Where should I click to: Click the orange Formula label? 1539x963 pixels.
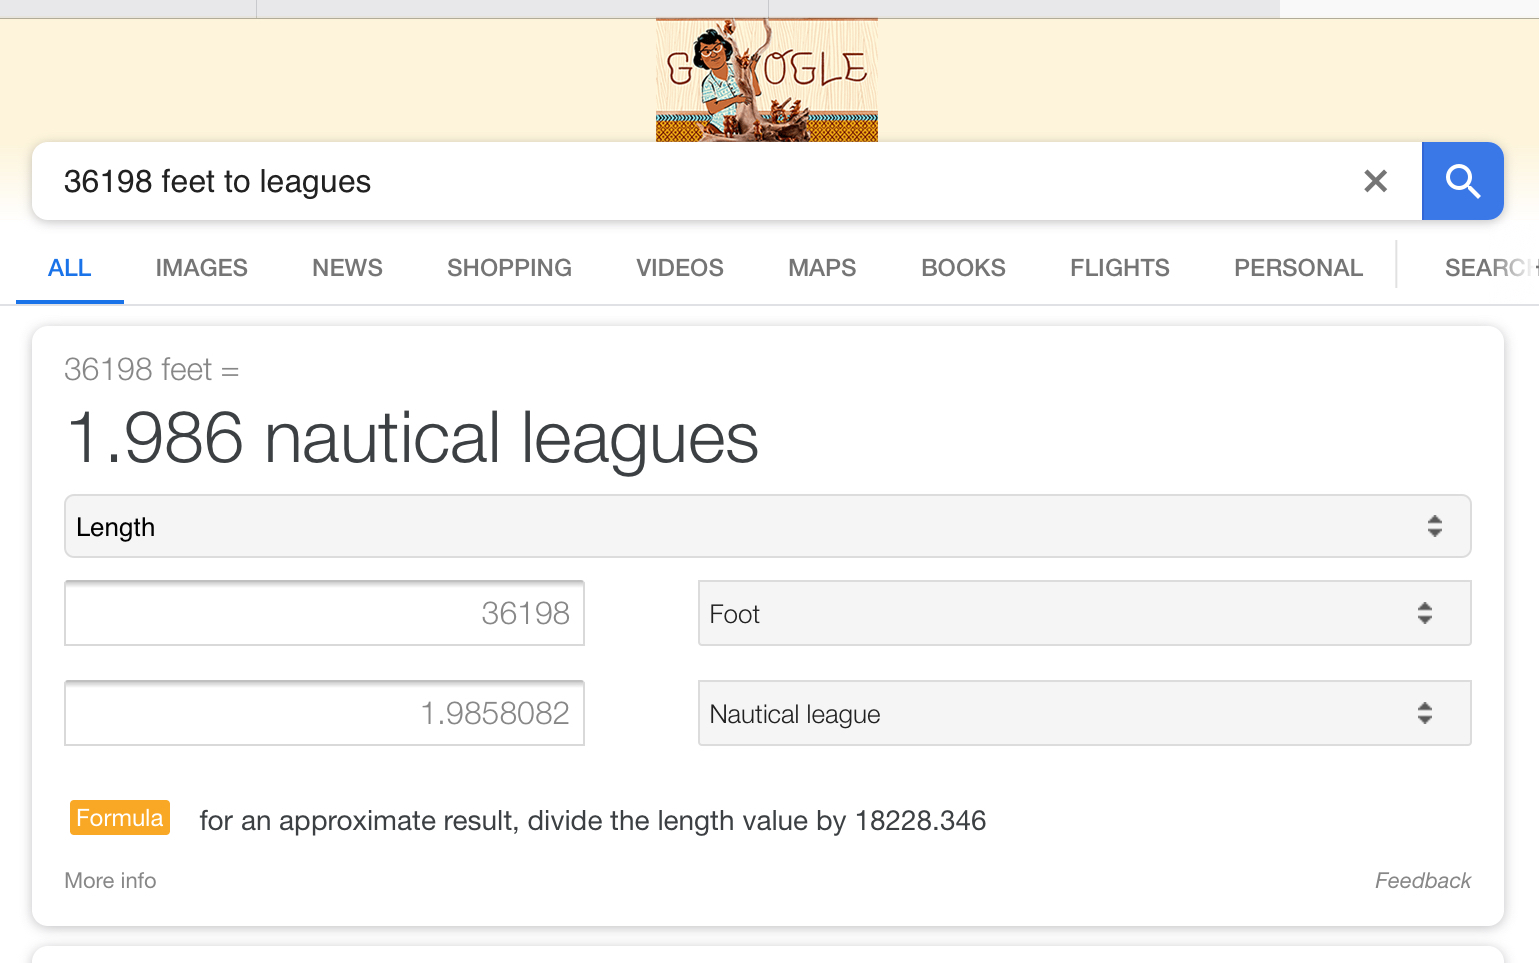pyautogui.click(x=119, y=818)
